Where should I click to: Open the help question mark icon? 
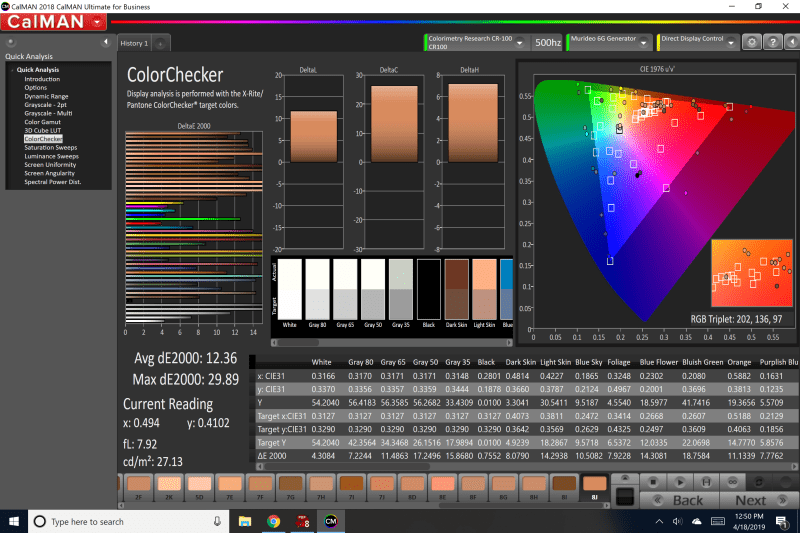pyautogui.click(x=773, y=42)
